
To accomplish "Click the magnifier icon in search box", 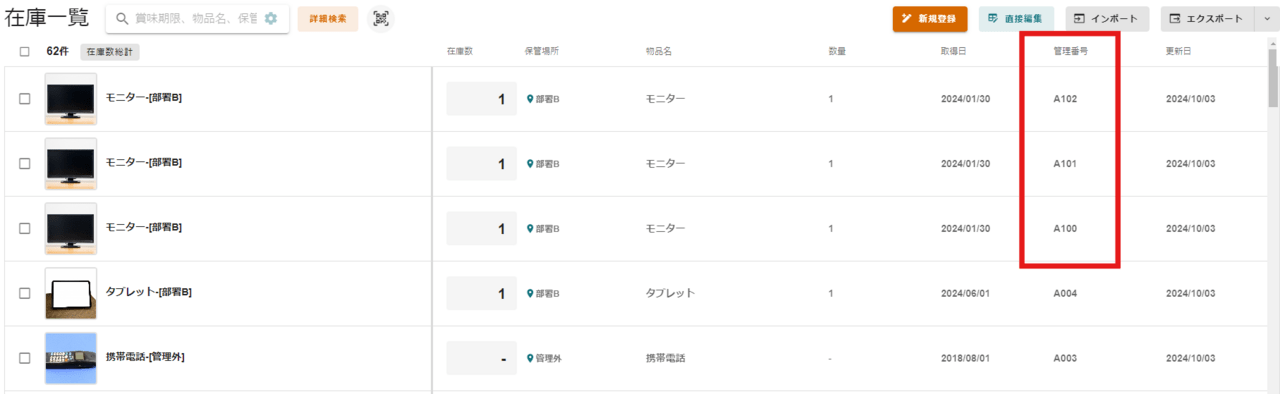I will (122, 18).
